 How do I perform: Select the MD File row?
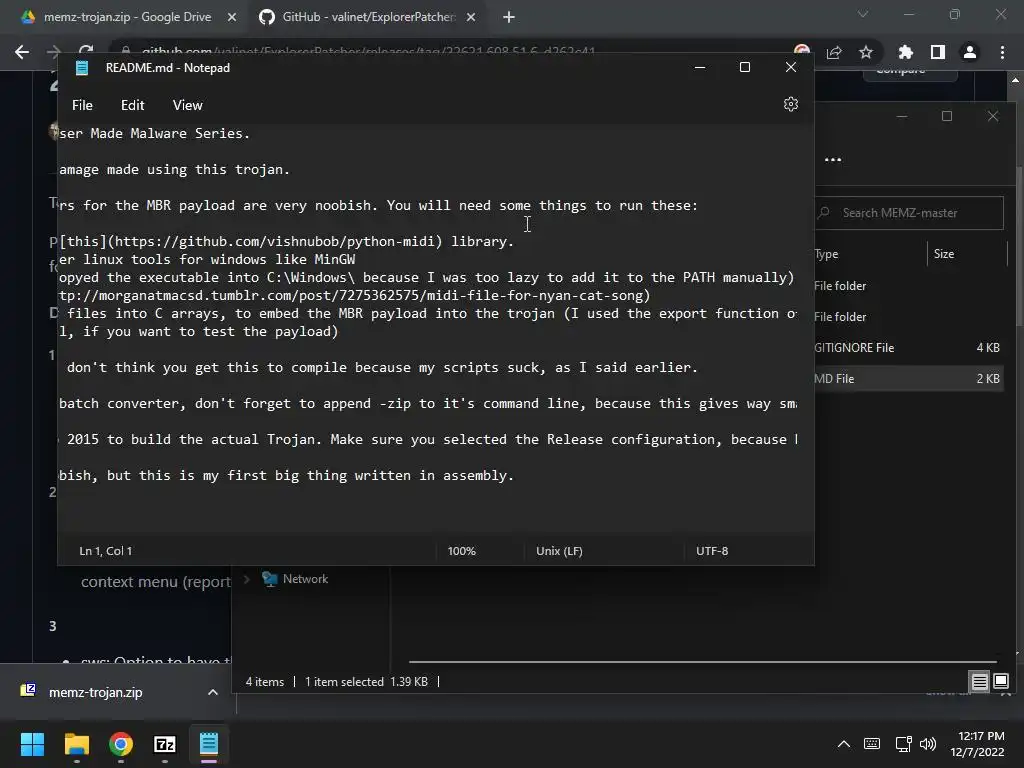(x=908, y=379)
